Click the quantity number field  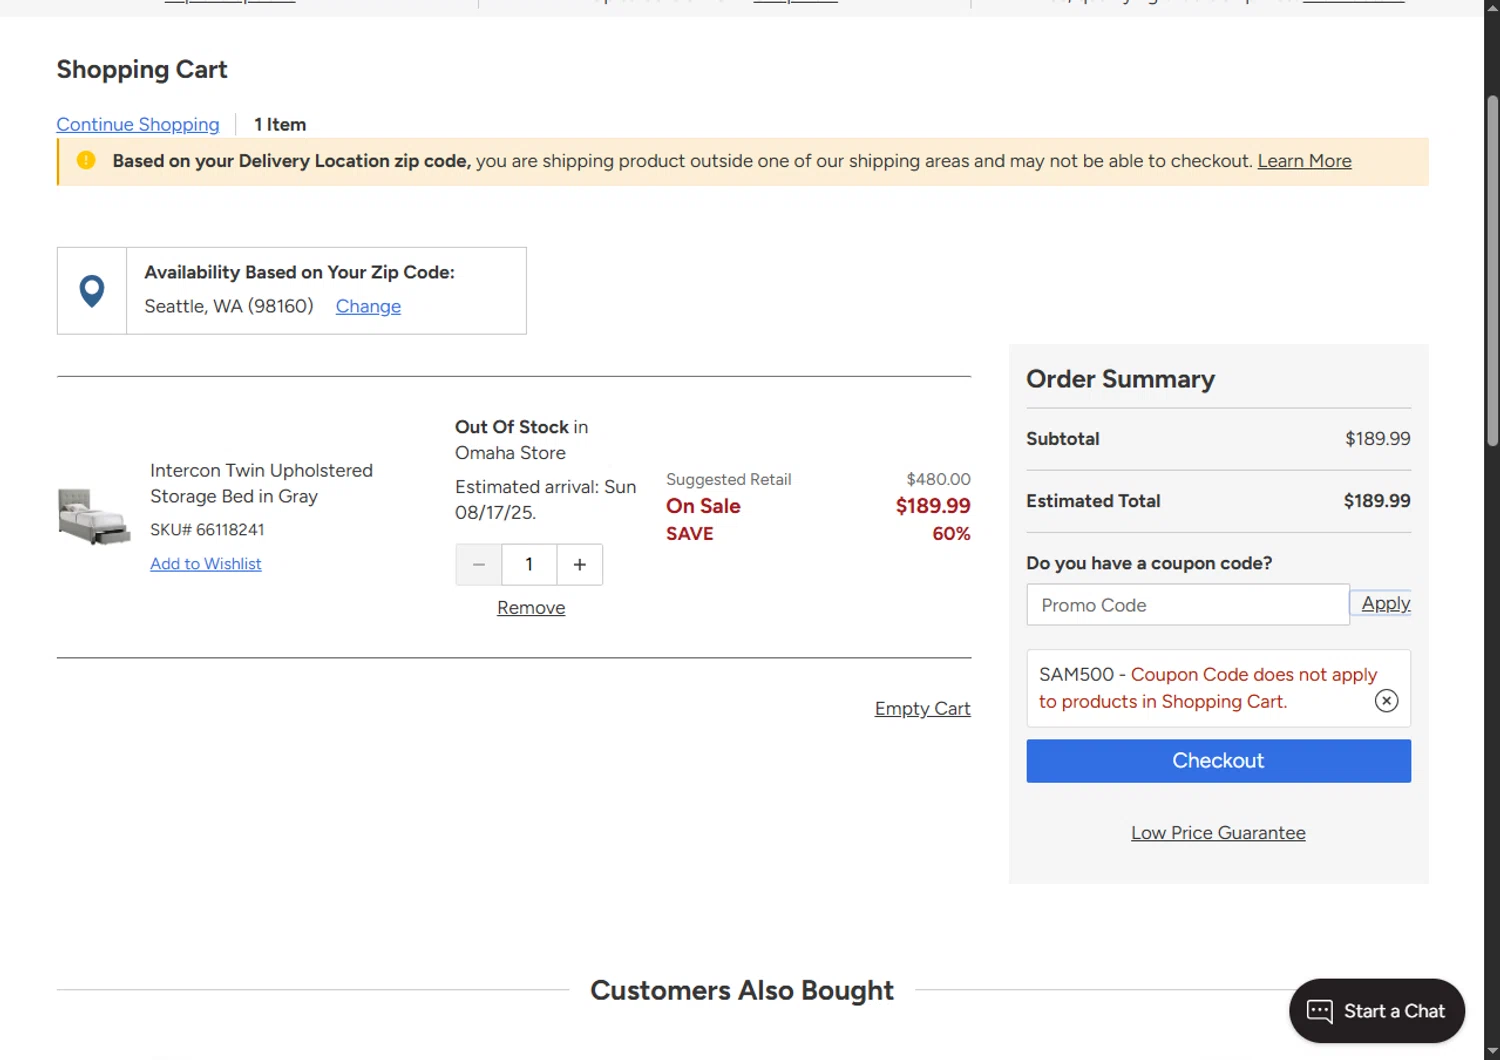(529, 565)
